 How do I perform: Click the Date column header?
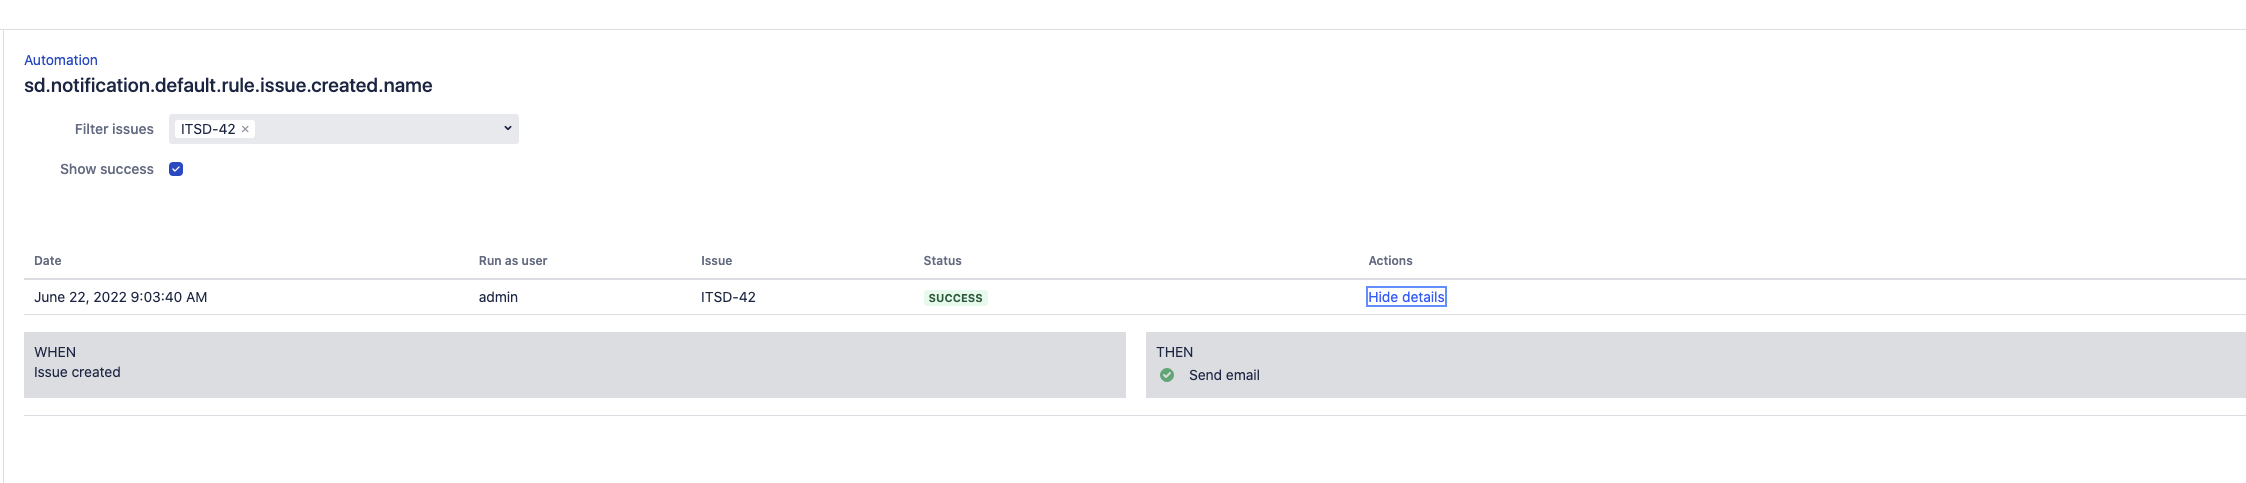click(48, 261)
